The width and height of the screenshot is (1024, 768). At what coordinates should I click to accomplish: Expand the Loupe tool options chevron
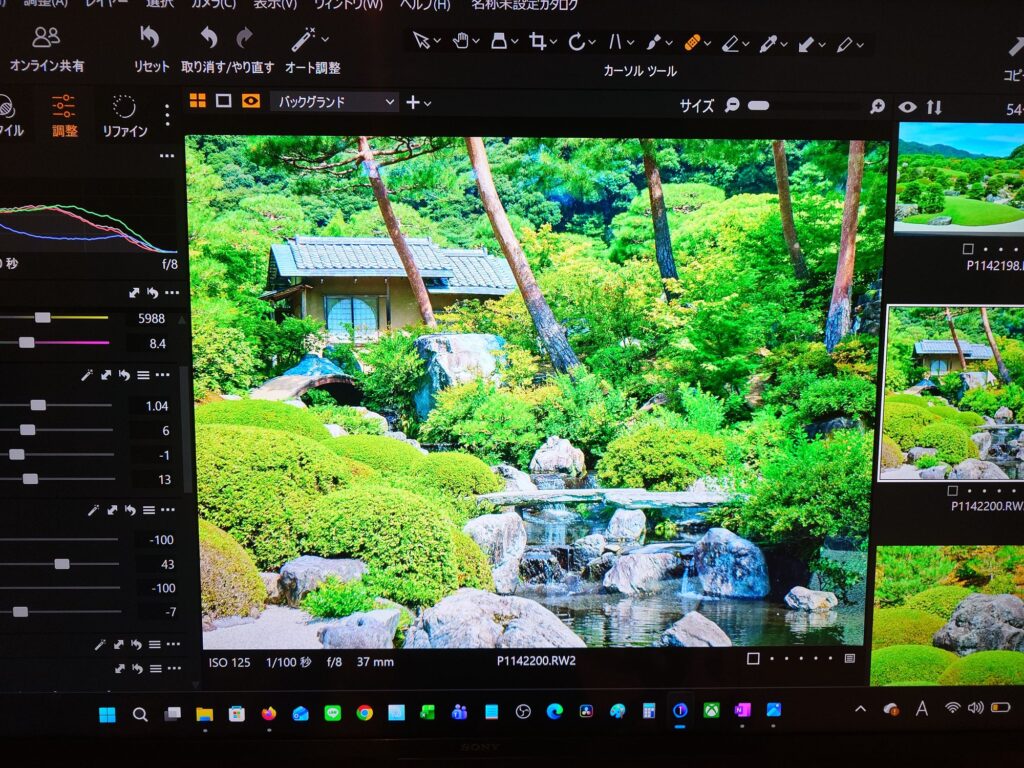click(x=515, y=42)
